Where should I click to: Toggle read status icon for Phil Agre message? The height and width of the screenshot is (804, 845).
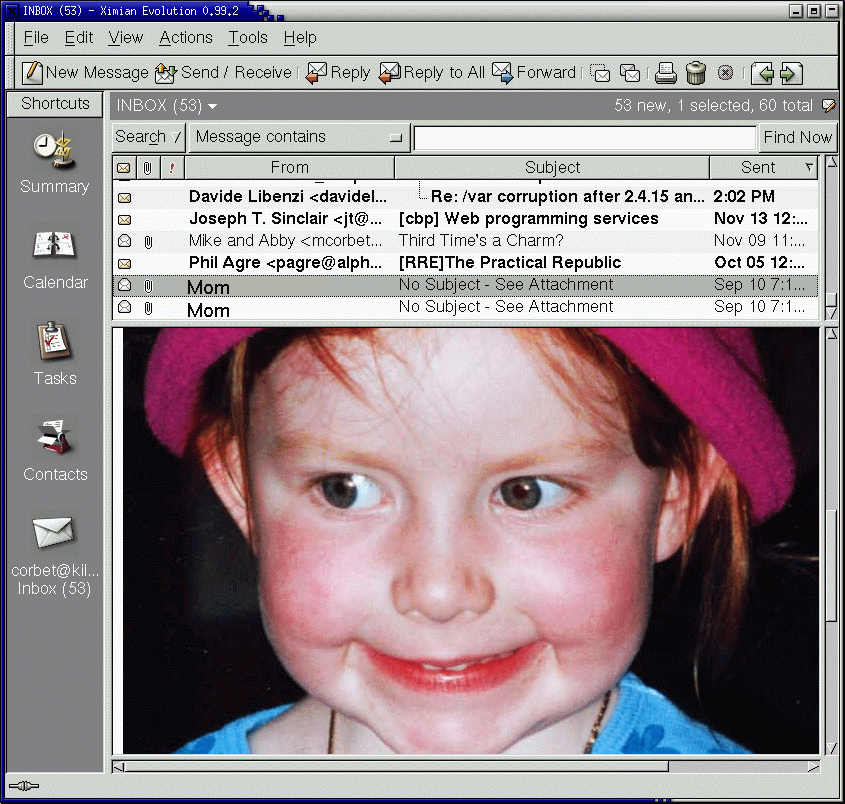pyautogui.click(x=125, y=263)
